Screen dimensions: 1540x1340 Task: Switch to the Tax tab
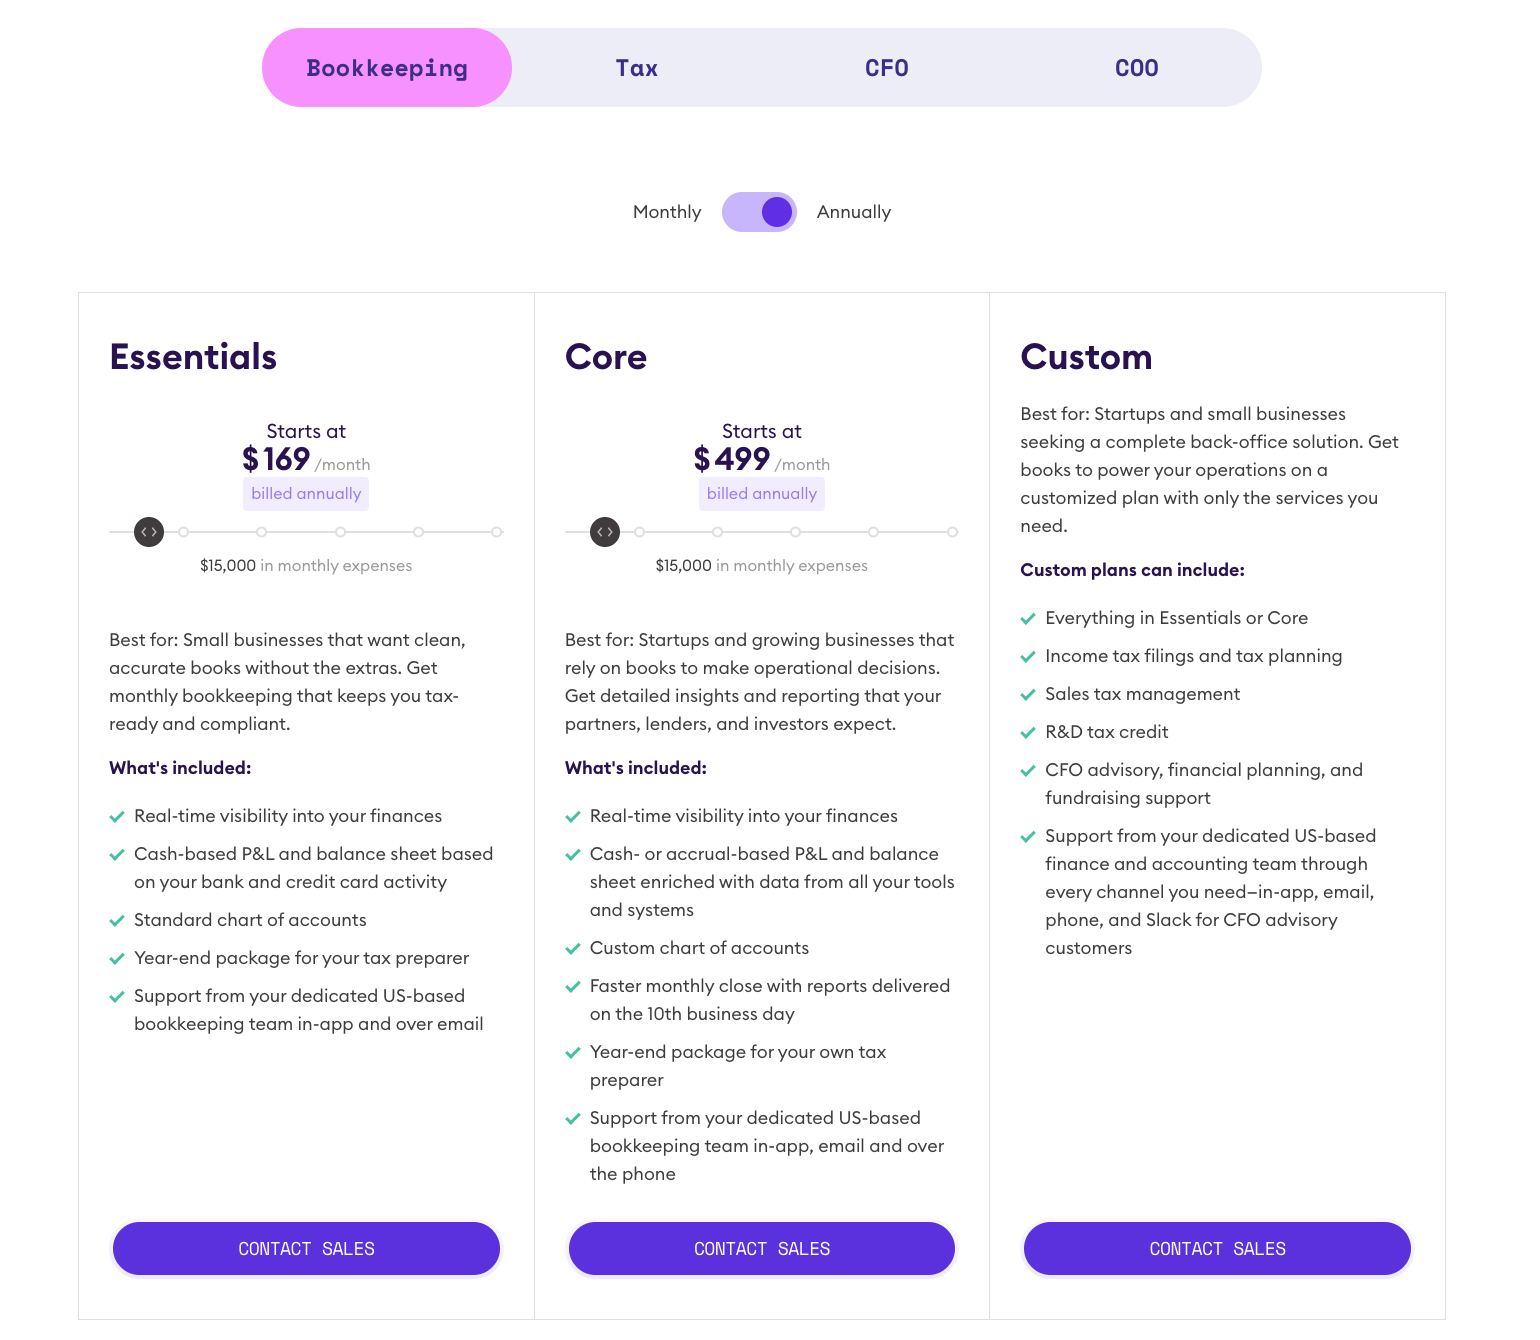(x=636, y=68)
